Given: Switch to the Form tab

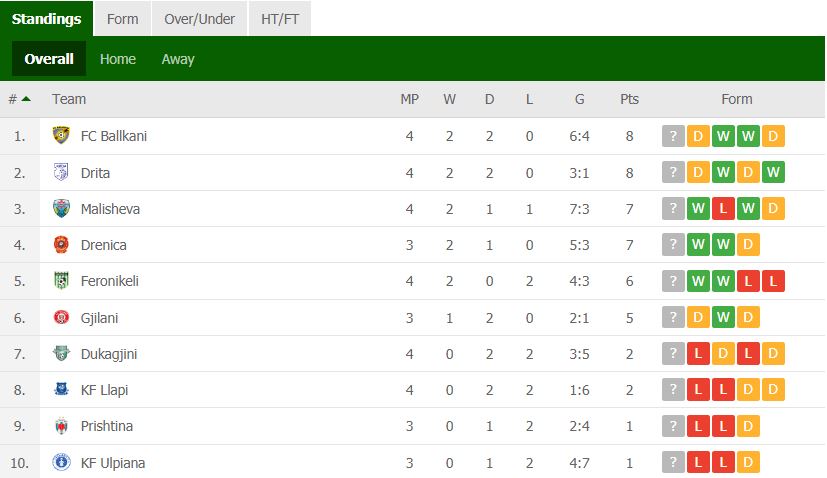Looking at the screenshot, I should 122,19.
